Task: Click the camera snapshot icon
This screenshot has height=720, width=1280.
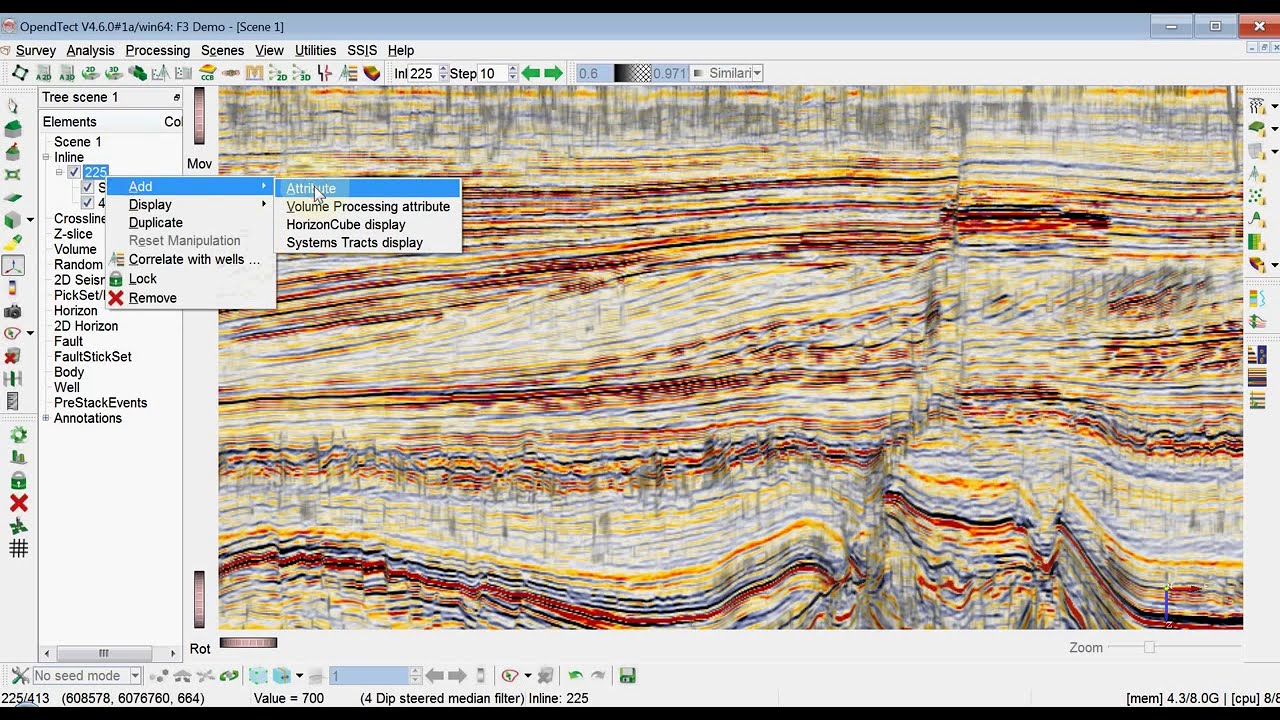Action: (x=13, y=311)
